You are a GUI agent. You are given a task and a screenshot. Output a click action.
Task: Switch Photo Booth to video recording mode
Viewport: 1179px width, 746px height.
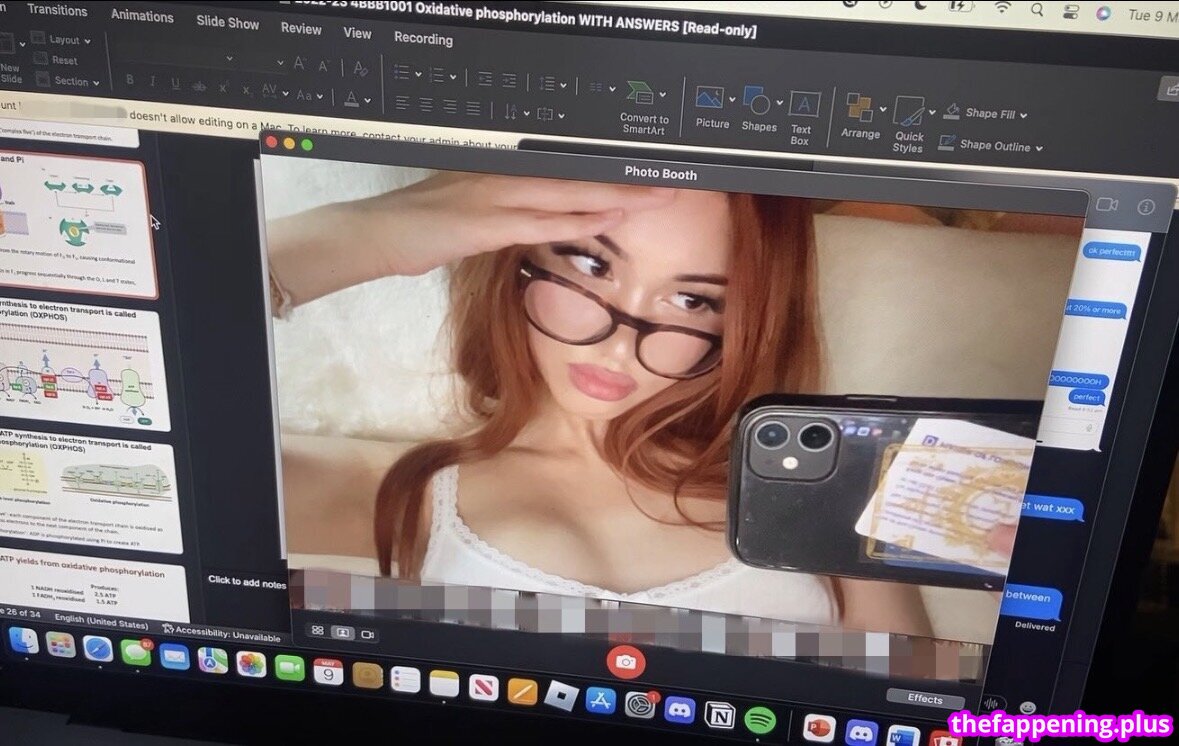[x=367, y=633]
